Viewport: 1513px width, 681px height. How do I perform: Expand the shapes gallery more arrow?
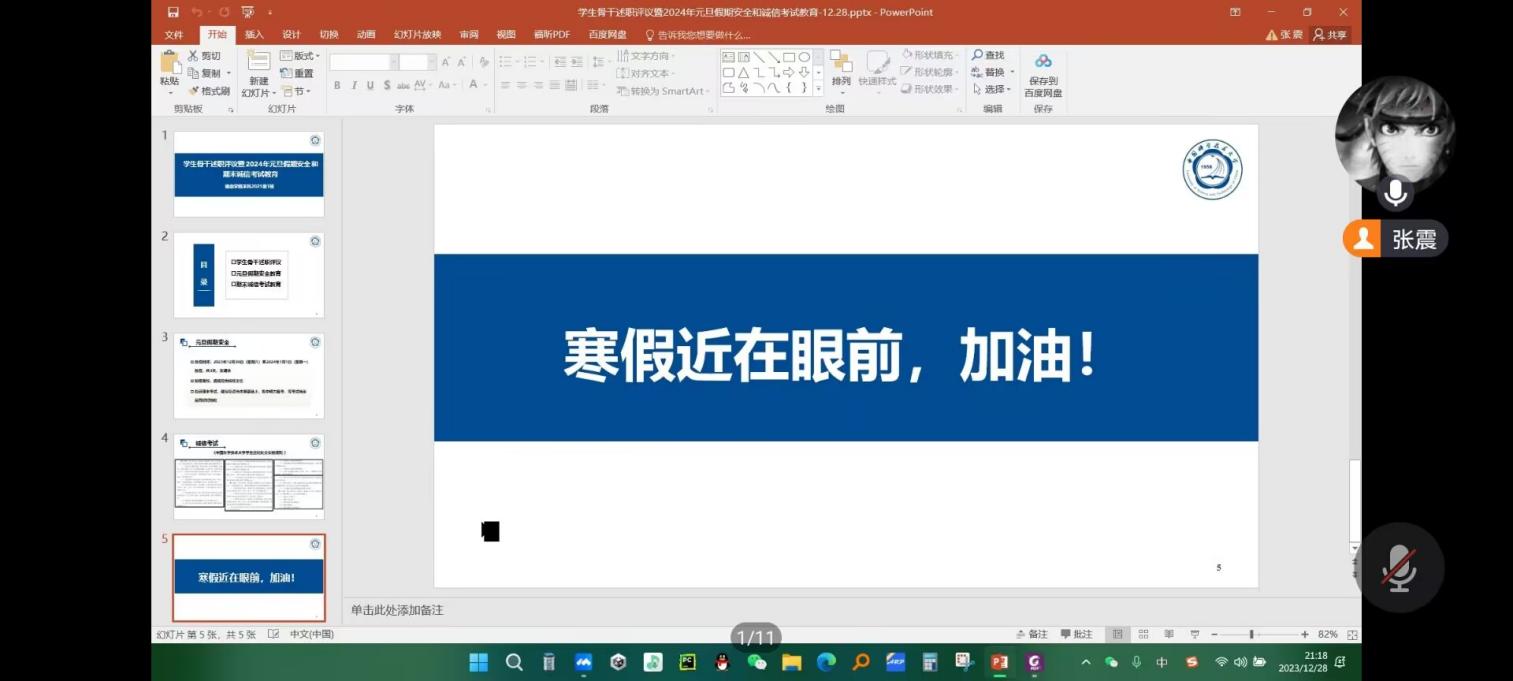point(819,89)
